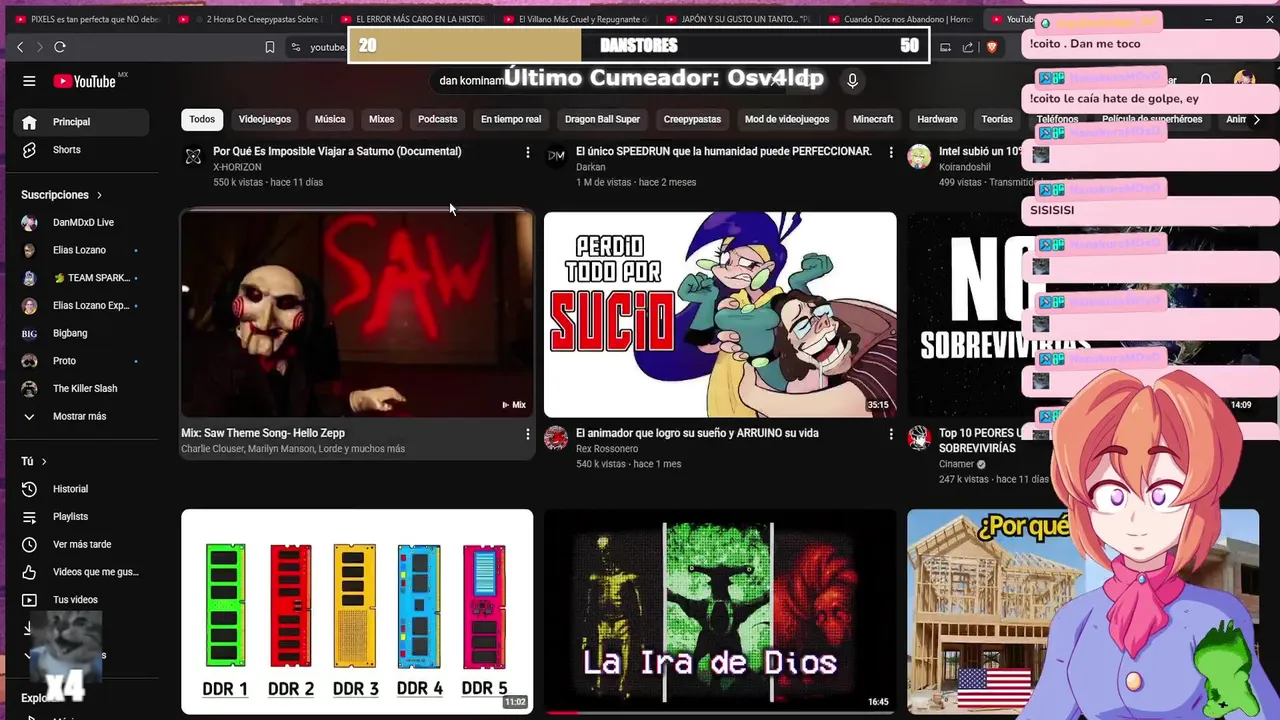Open Videos que me gustan in sidebar
The width and height of the screenshot is (1280, 720).
click(82, 572)
